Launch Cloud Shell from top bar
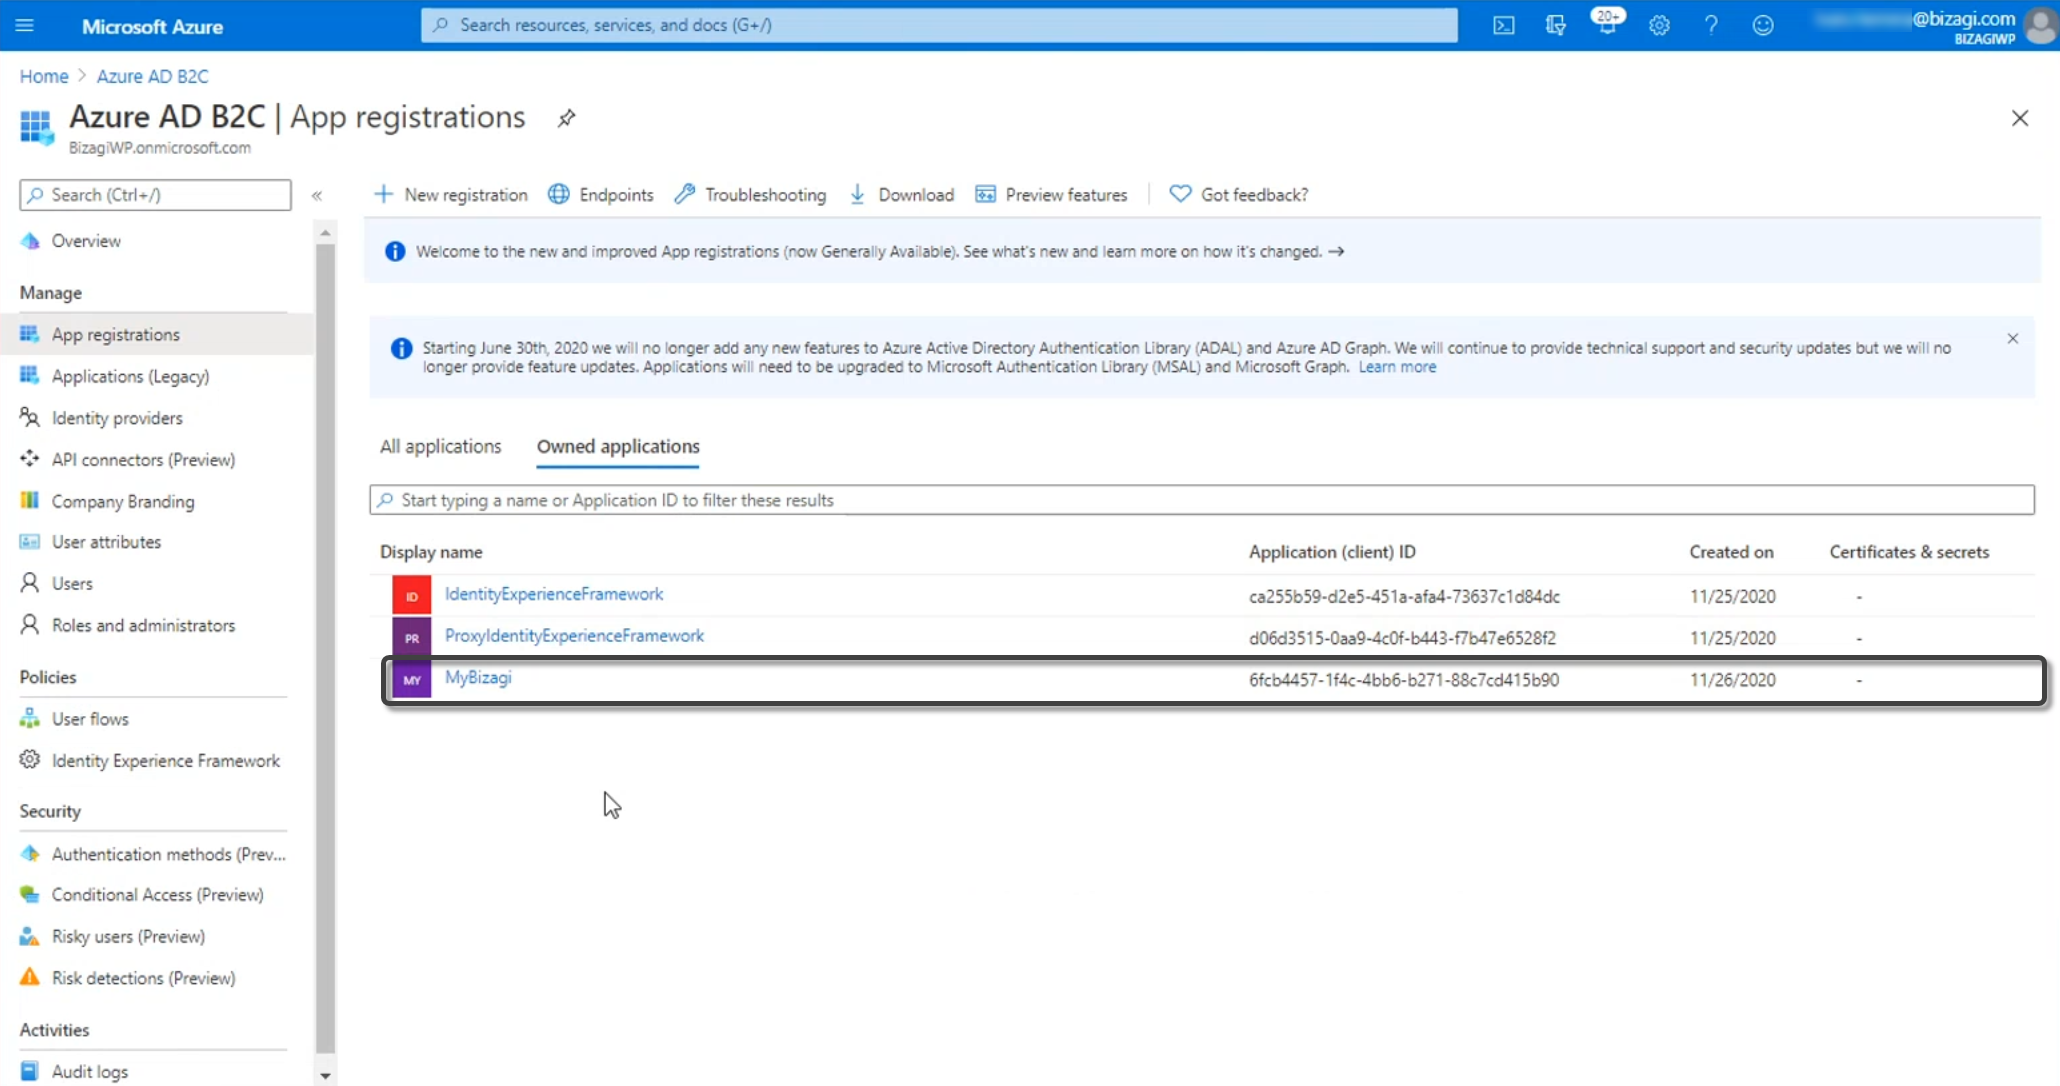Image resolution: width=2060 pixels, height=1086 pixels. 1503,25
